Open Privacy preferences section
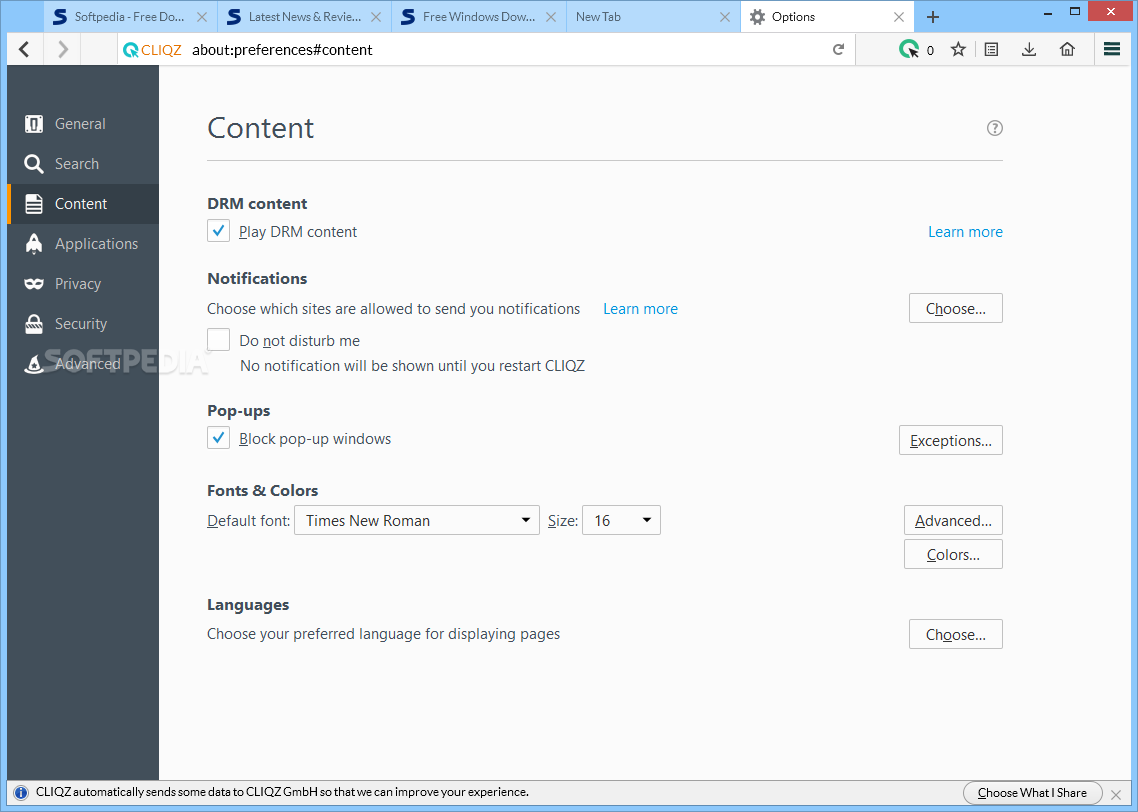 click(x=83, y=284)
